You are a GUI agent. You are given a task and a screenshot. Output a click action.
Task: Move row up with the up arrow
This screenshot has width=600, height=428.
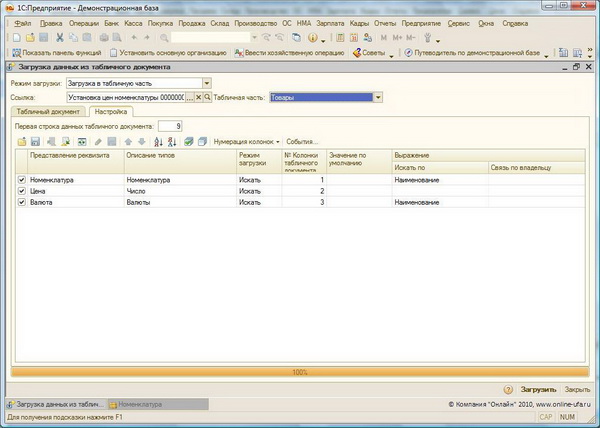128,142
